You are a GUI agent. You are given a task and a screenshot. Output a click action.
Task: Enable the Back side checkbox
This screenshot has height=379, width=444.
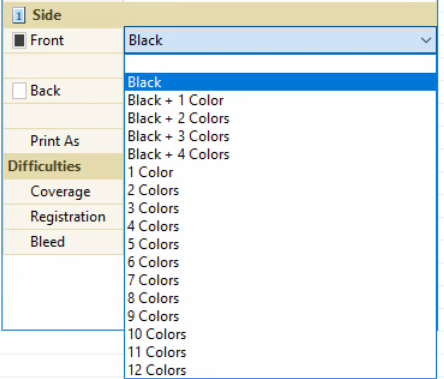pyautogui.click(x=19, y=91)
